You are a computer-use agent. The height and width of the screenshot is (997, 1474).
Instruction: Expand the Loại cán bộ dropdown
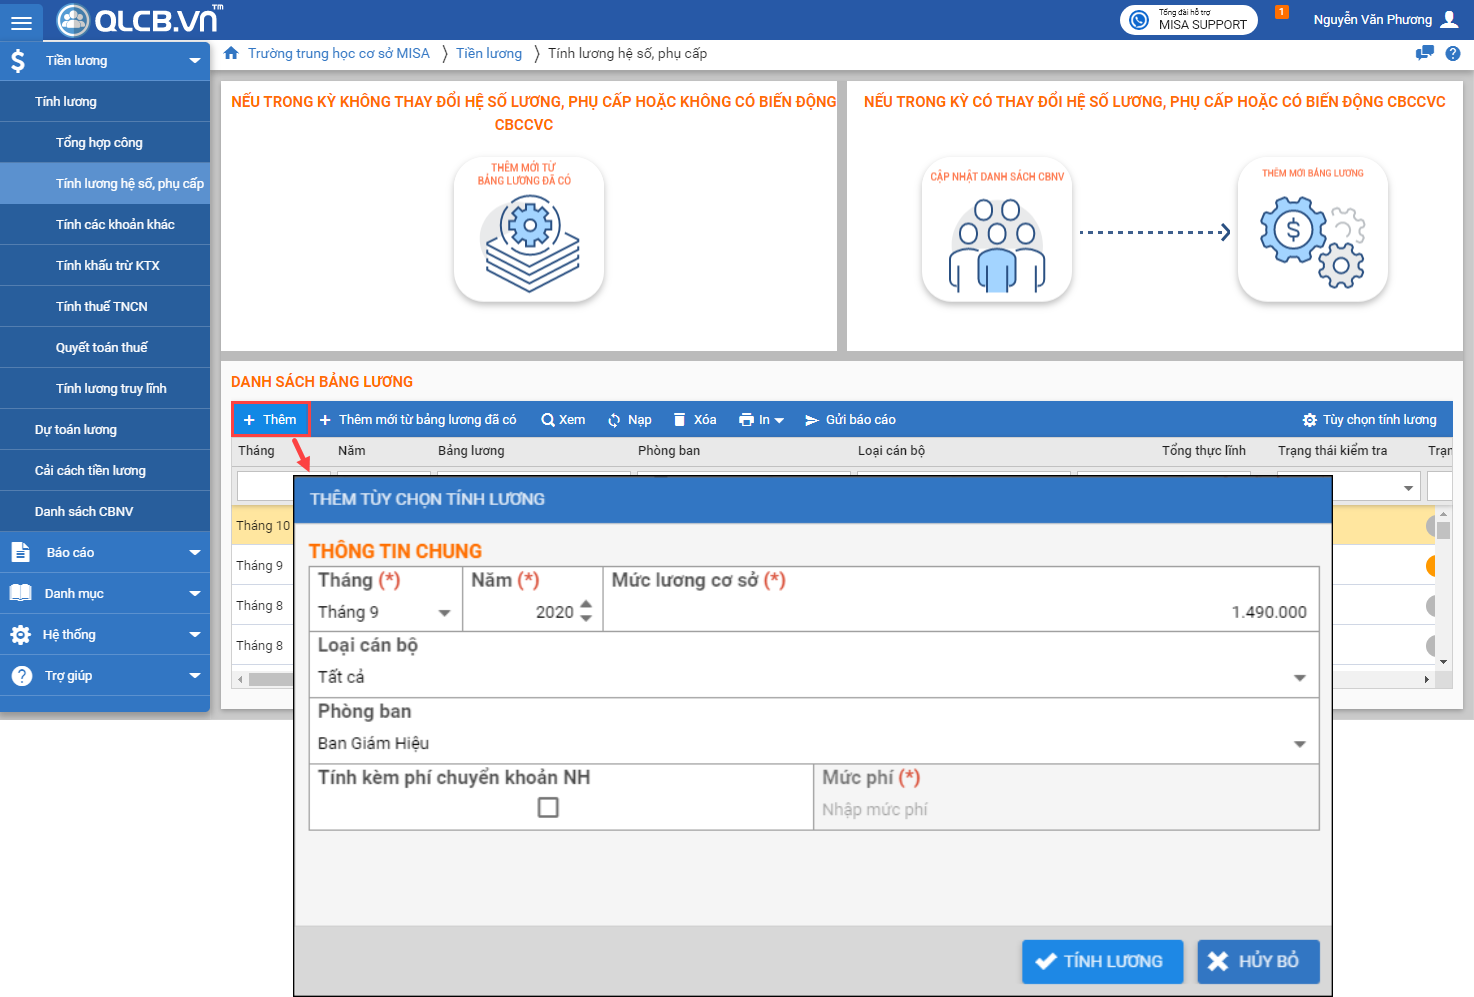click(x=1299, y=678)
